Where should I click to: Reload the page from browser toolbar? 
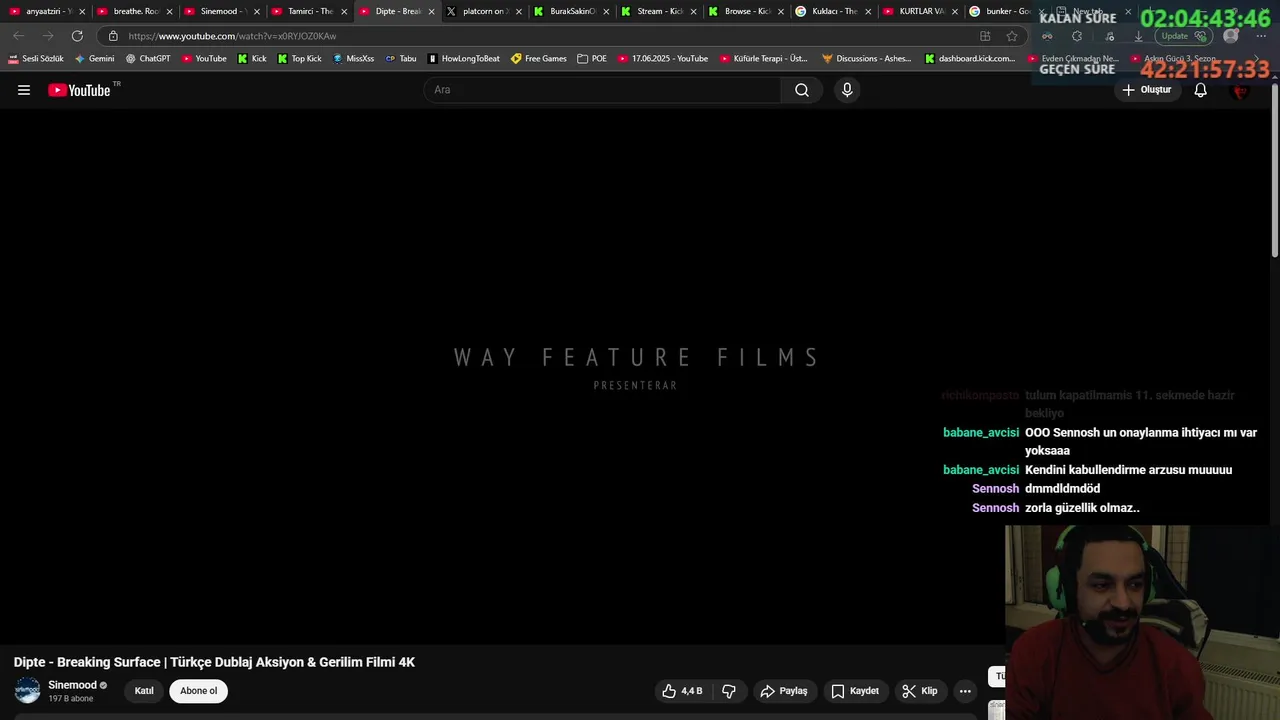pos(77,36)
